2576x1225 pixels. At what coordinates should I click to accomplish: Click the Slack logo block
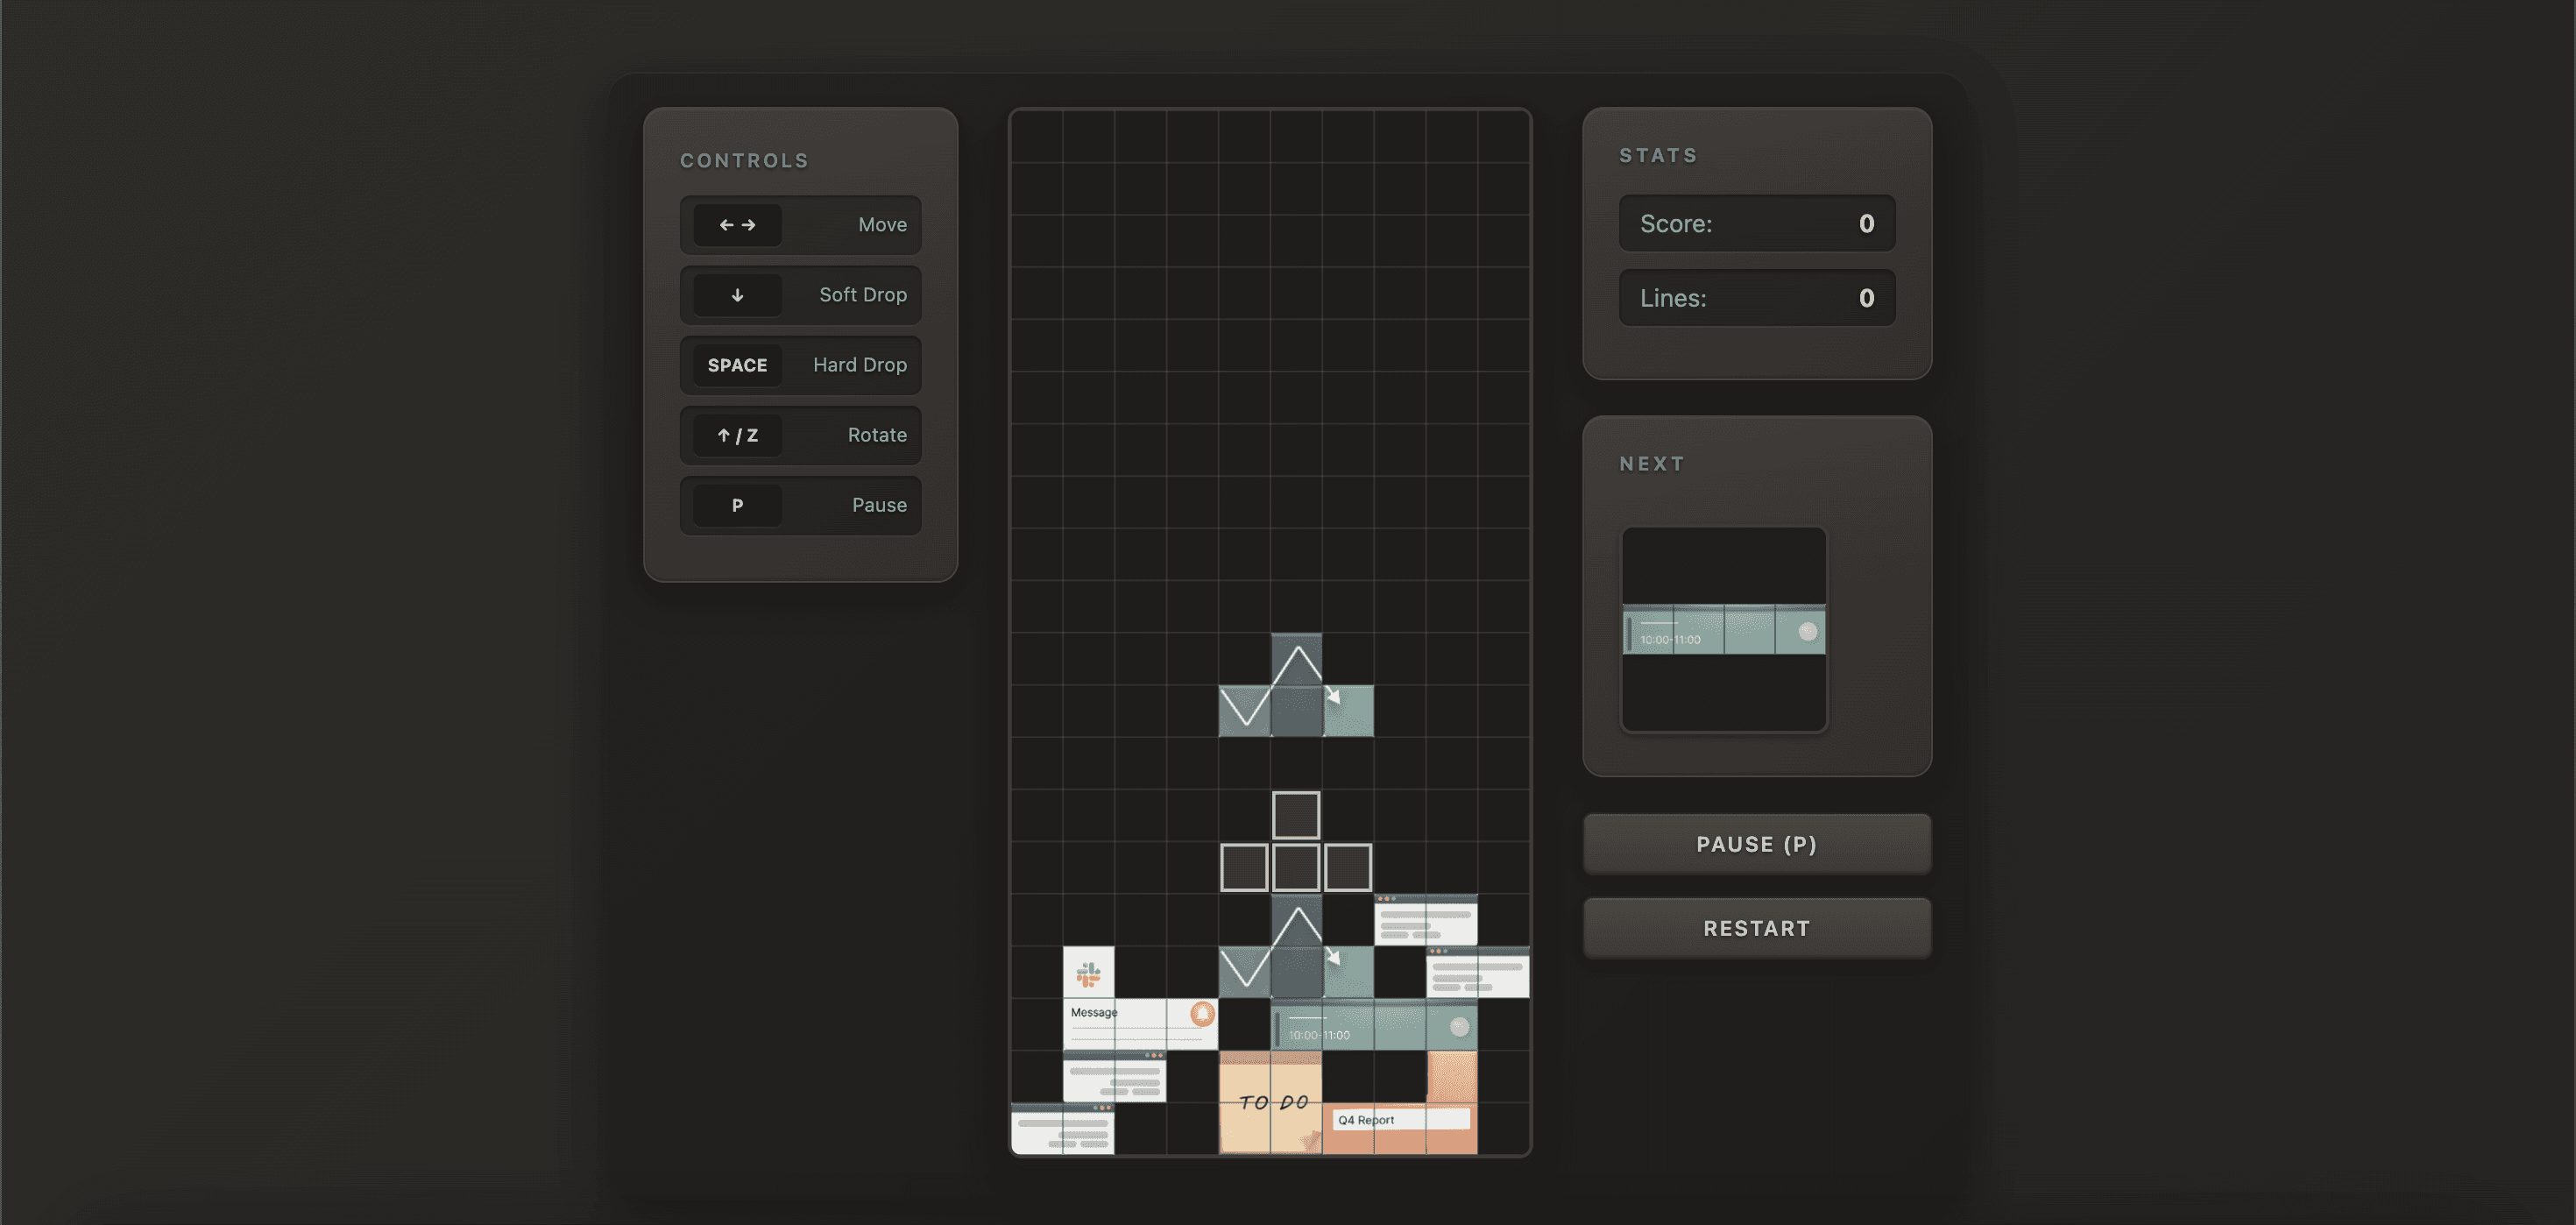pos(1088,972)
